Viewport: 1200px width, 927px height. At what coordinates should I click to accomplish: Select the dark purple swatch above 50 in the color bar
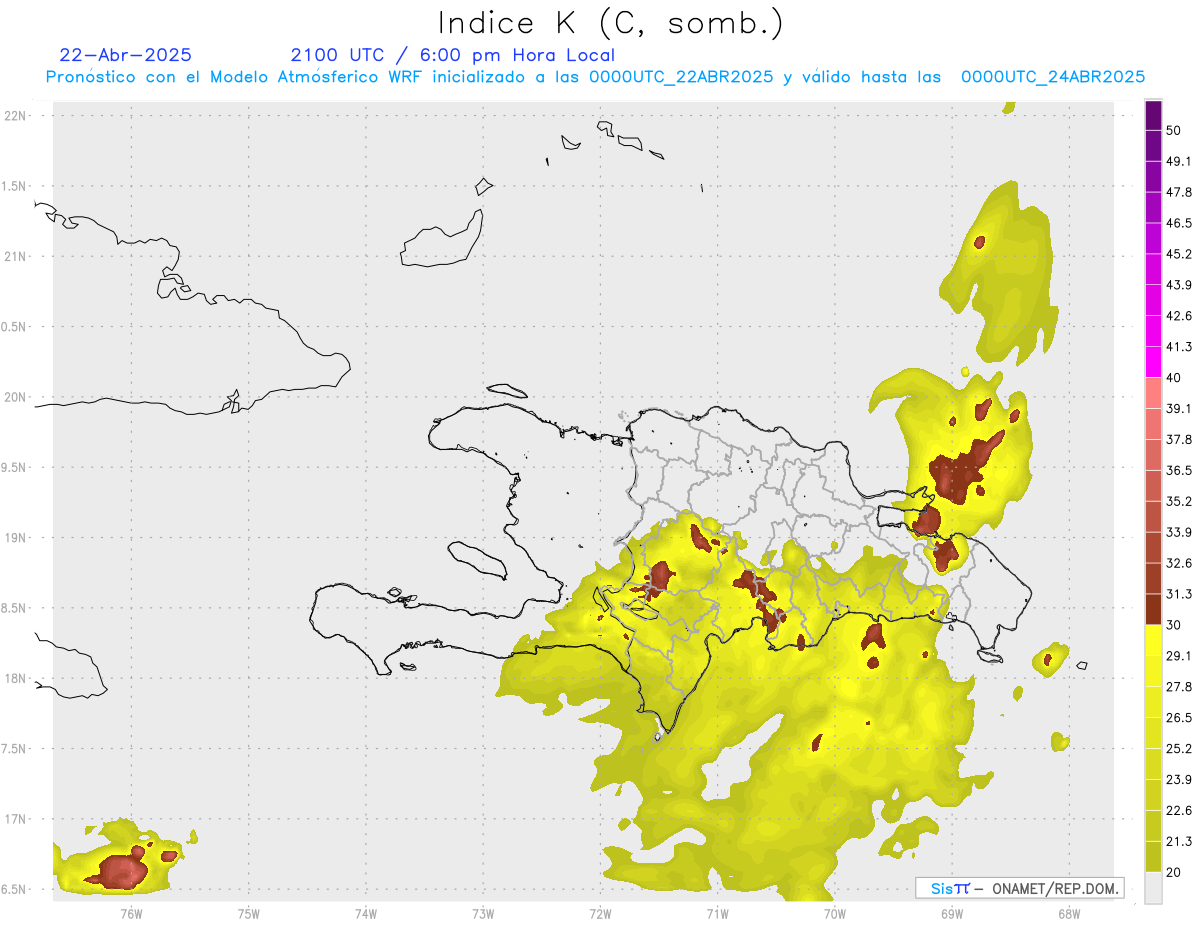(x=1153, y=117)
